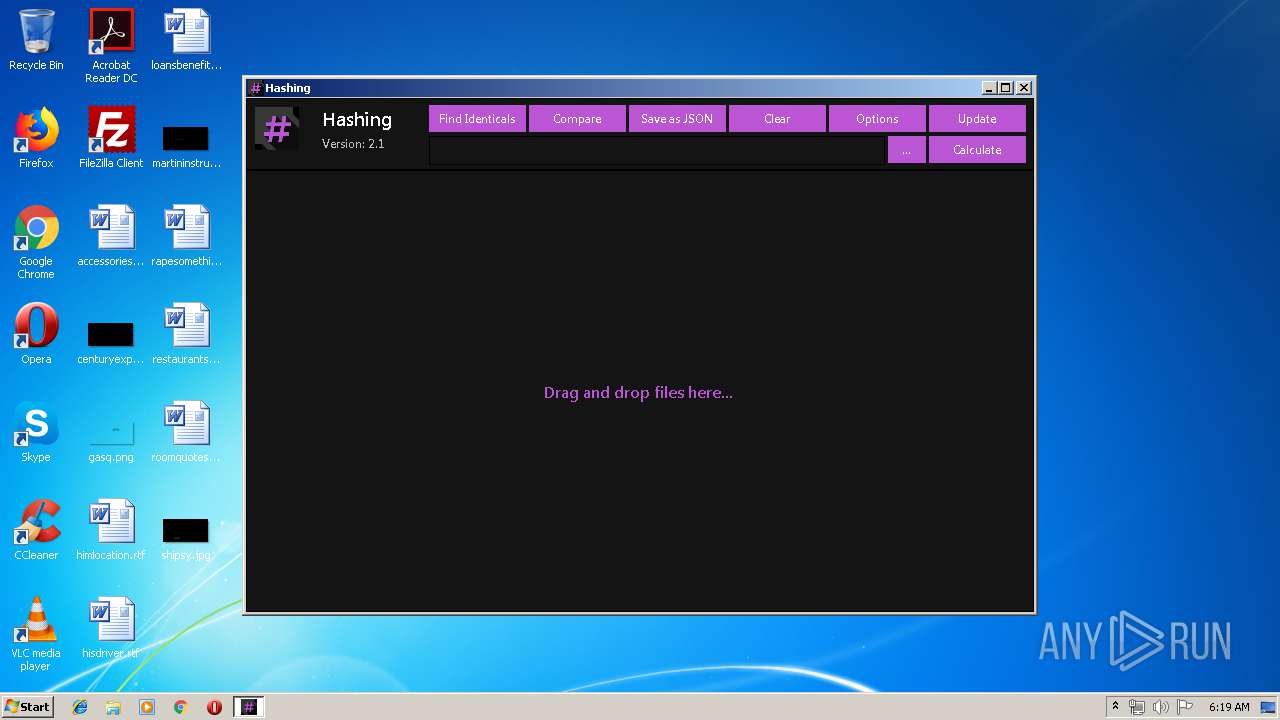1280x720 pixels.
Task: Click the Calculate button
Action: pos(977,150)
